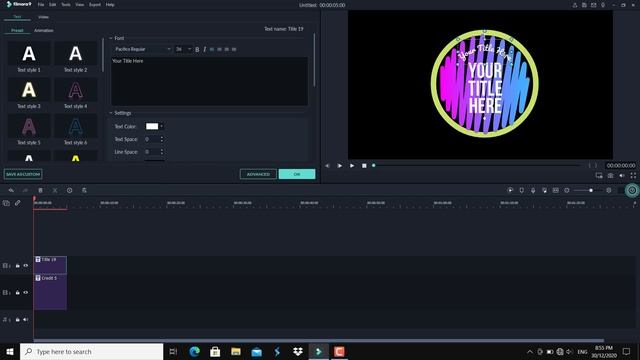Screen dimensions: 640x360
Task: Switch to the Animation tab
Action: pyautogui.click(x=44, y=31)
